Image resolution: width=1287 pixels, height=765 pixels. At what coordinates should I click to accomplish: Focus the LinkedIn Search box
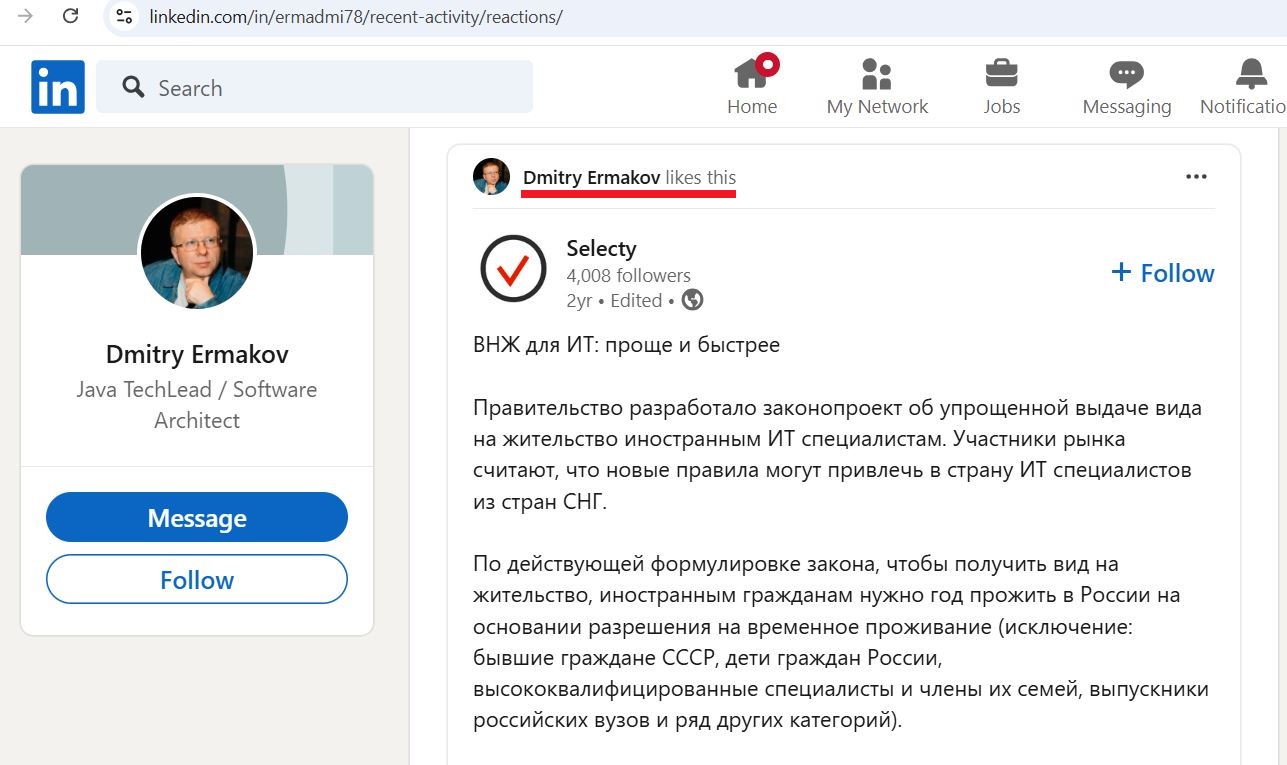315,87
